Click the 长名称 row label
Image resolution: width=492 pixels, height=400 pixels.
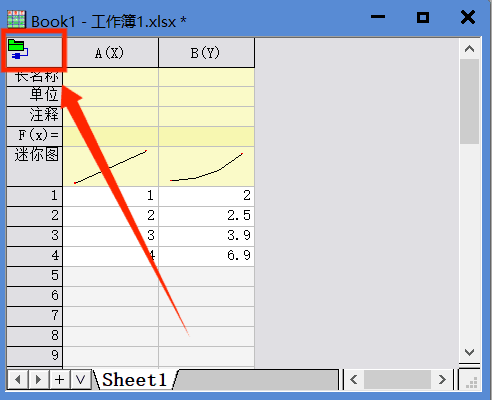point(35,77)
